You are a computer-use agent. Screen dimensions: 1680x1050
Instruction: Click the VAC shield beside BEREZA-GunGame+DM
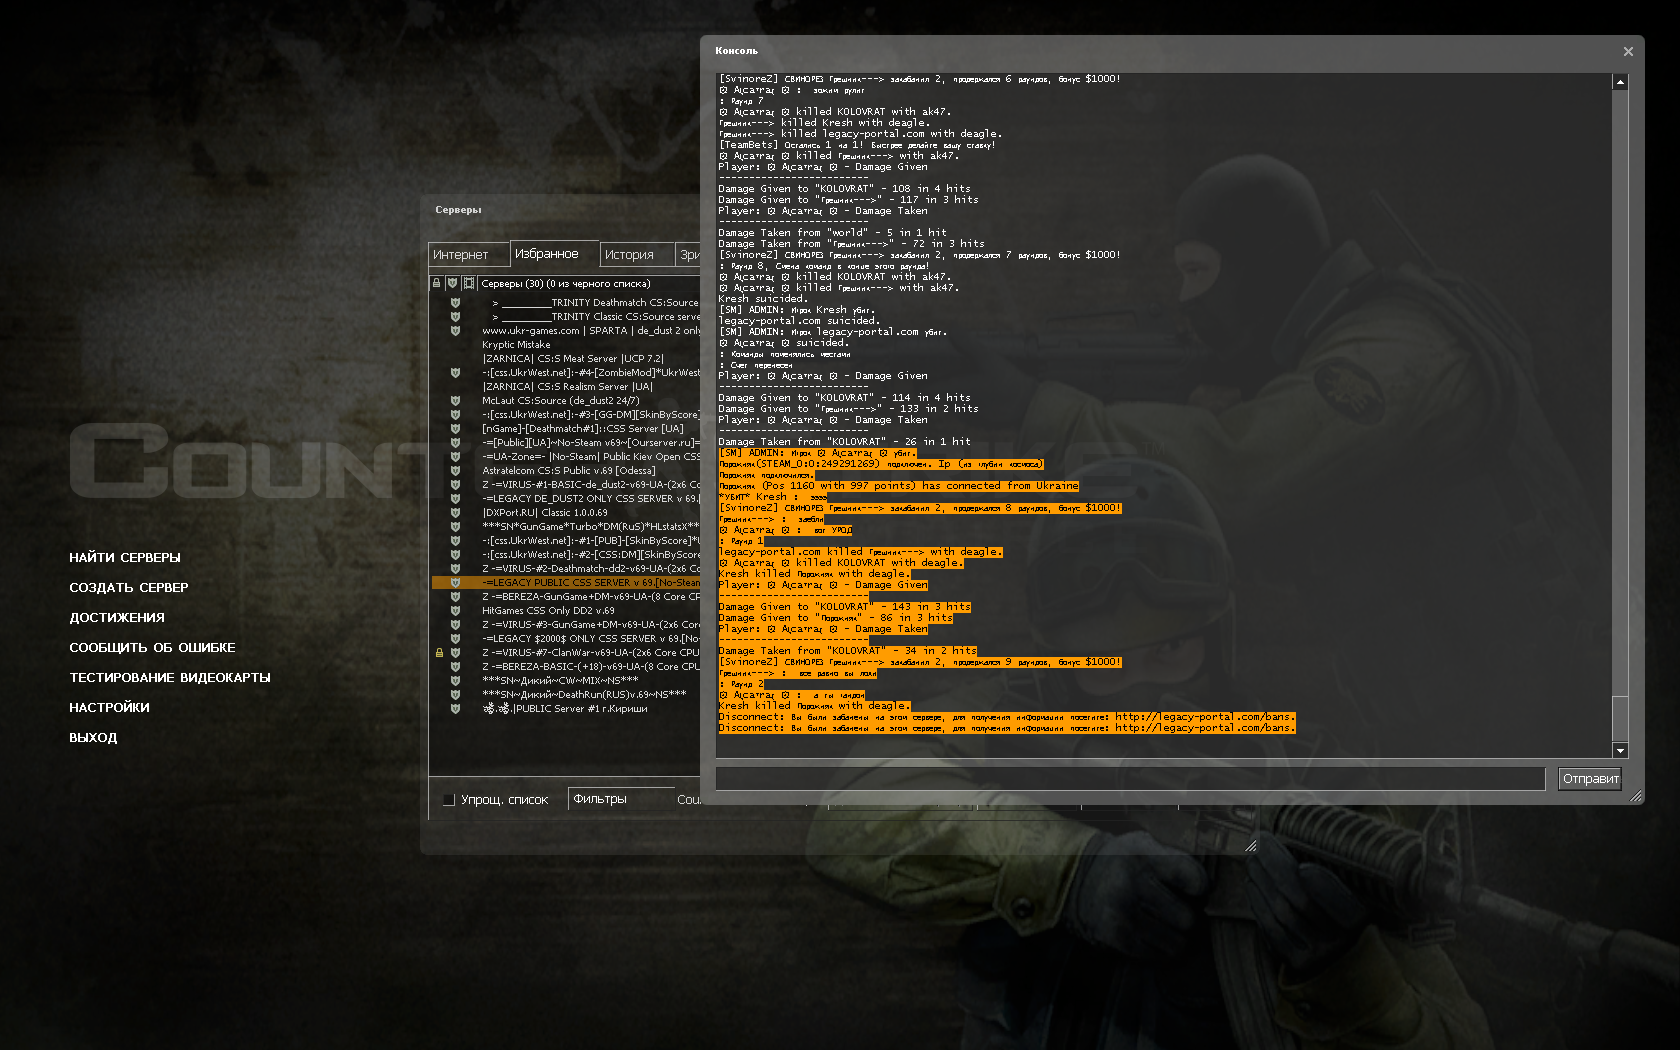455,597
